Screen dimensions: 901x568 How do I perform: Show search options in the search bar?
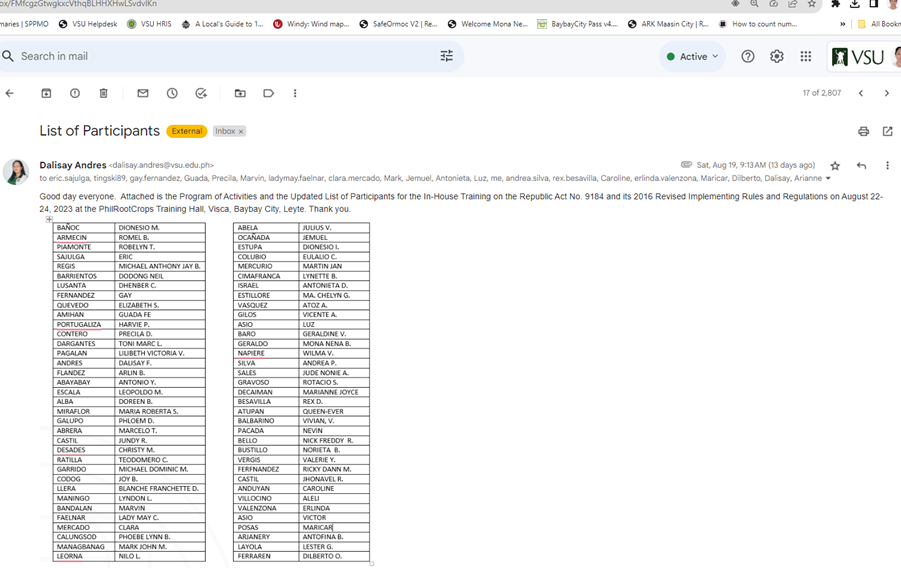[446, 56]
